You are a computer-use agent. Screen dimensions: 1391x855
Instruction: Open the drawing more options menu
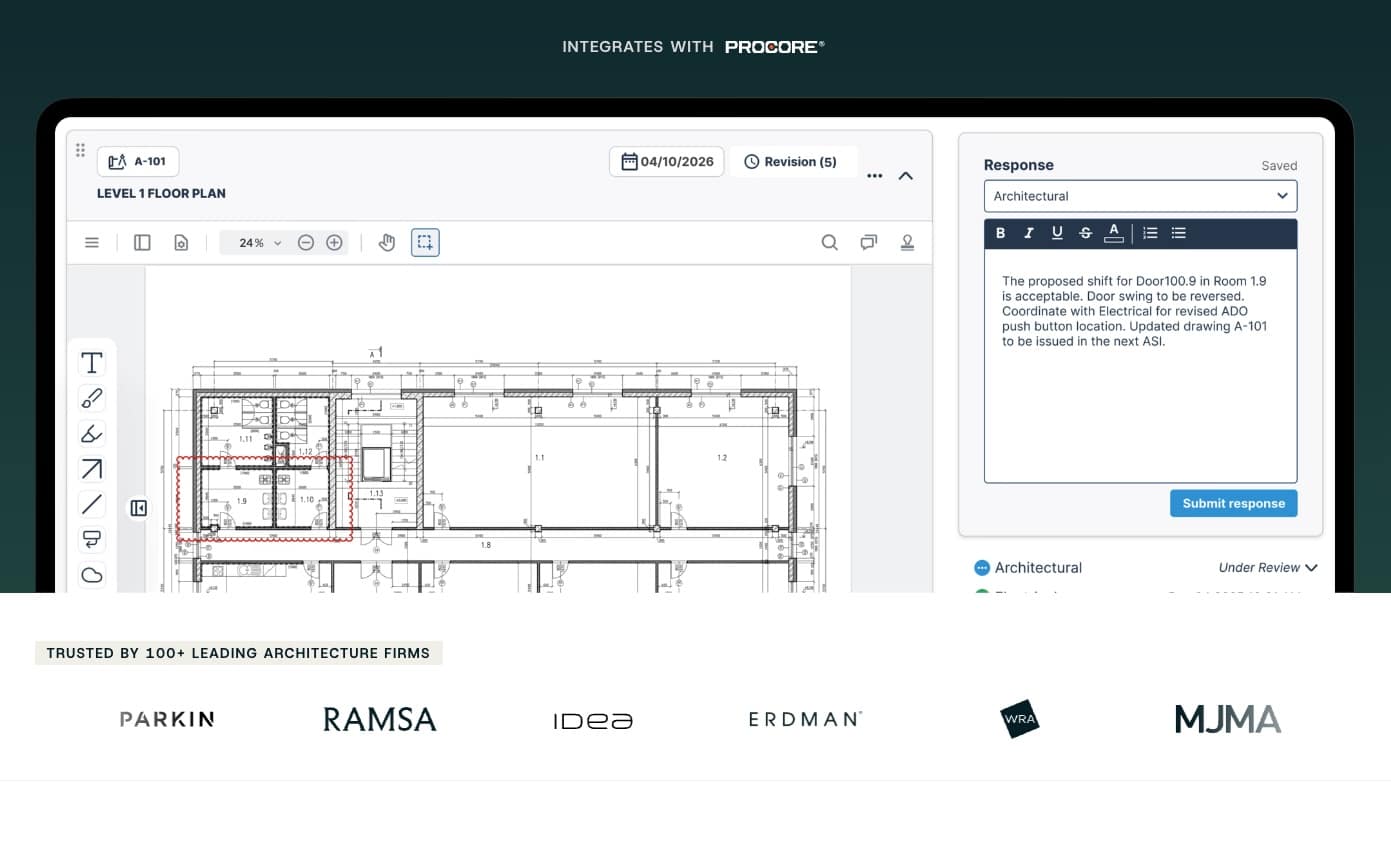[x=875, y=176]
